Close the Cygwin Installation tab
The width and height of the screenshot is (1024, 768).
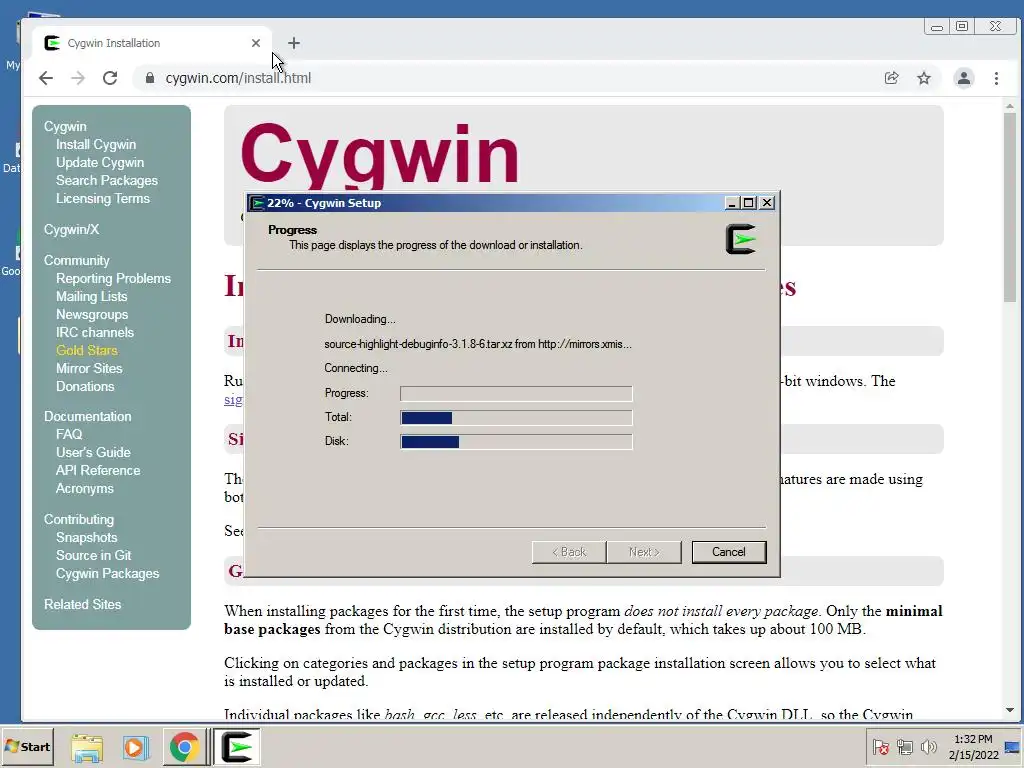[256, 43]
